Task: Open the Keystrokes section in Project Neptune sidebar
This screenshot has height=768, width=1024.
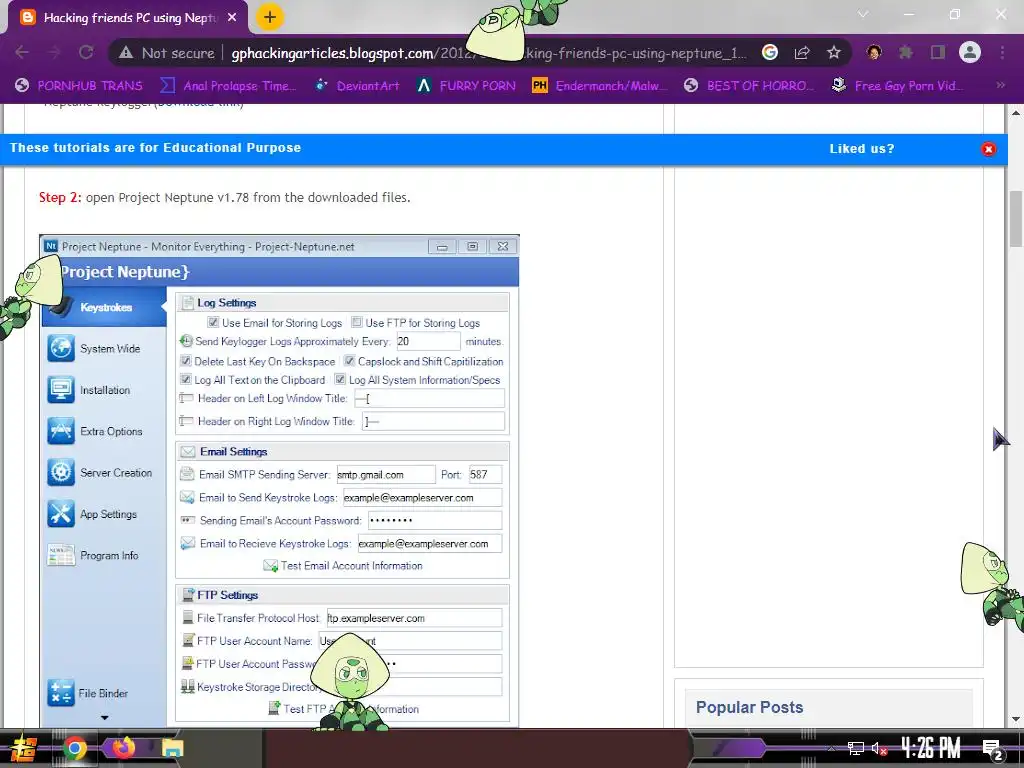Action: (x=104, y=307)
